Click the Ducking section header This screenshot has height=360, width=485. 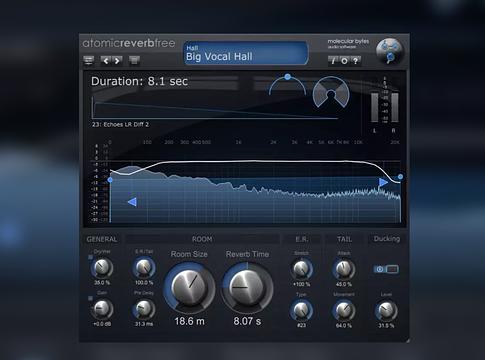point(387,239)
